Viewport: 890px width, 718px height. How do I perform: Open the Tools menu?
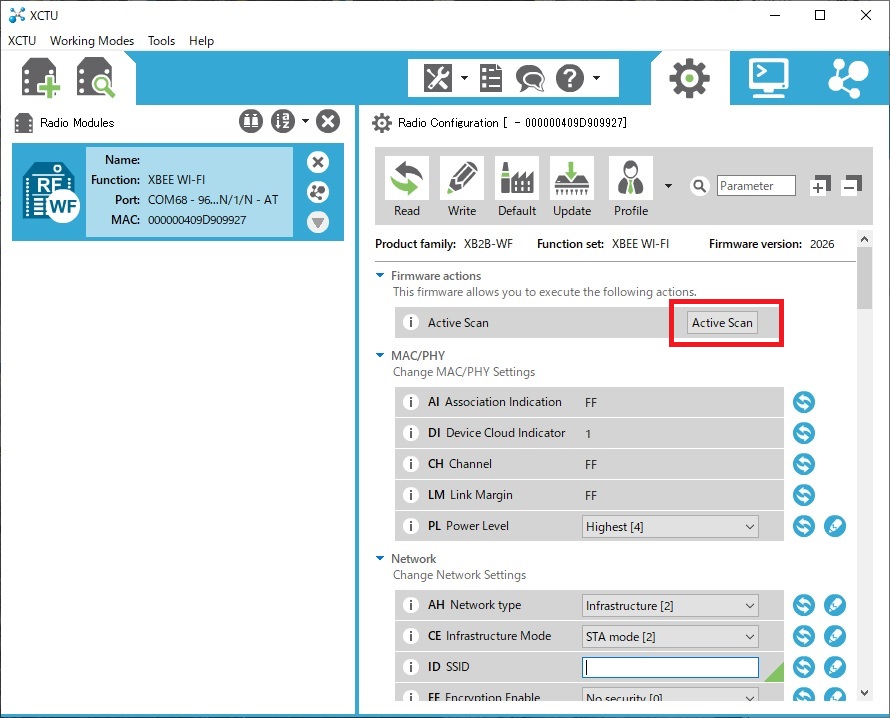tap(161, 41)
